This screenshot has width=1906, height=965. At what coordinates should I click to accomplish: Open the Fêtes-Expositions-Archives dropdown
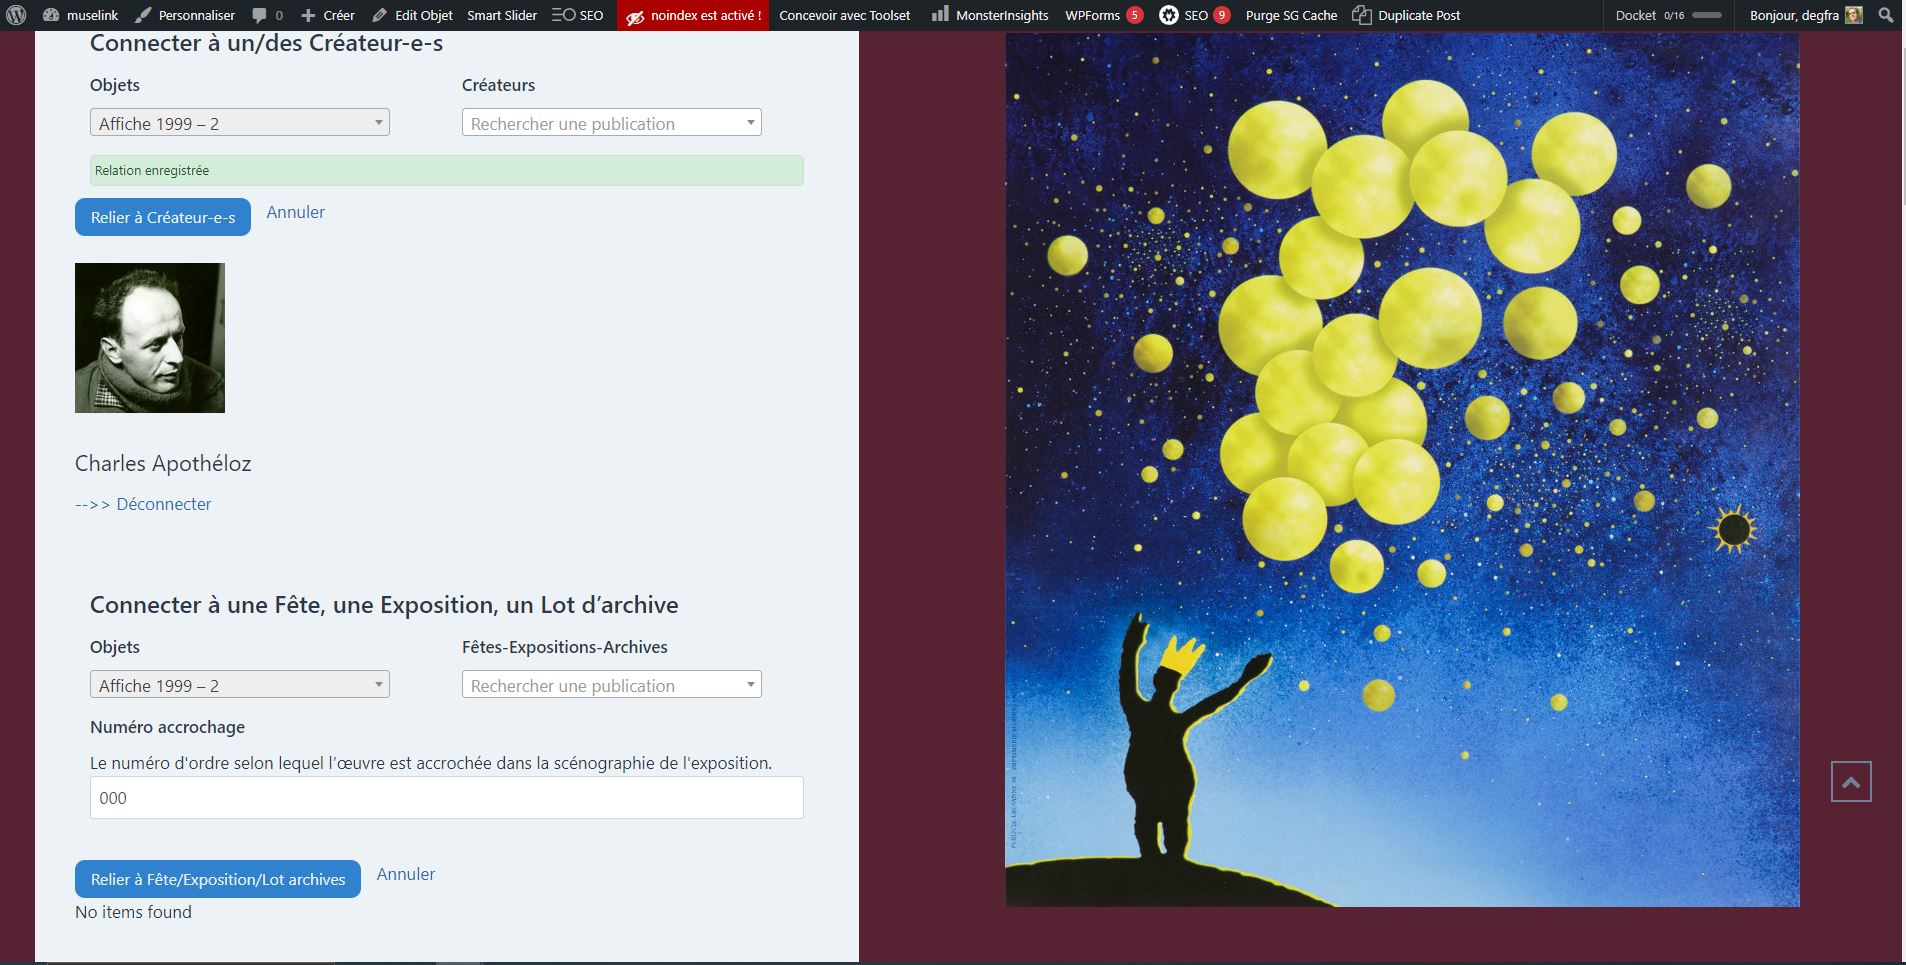coord(612,685)
